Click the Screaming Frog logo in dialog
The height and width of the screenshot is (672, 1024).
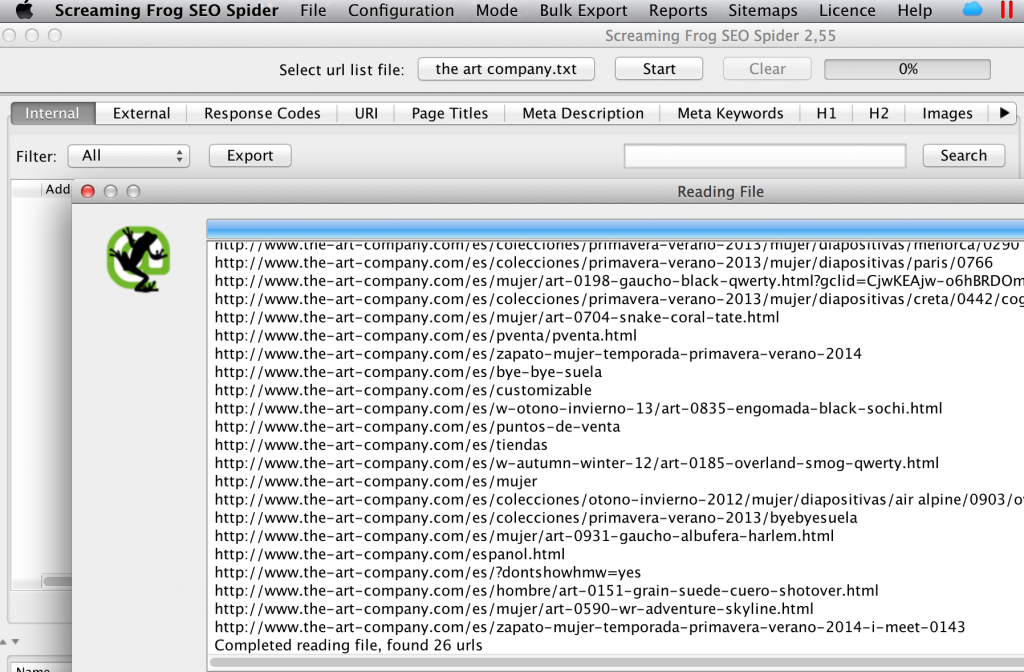[x=138, y=259]
